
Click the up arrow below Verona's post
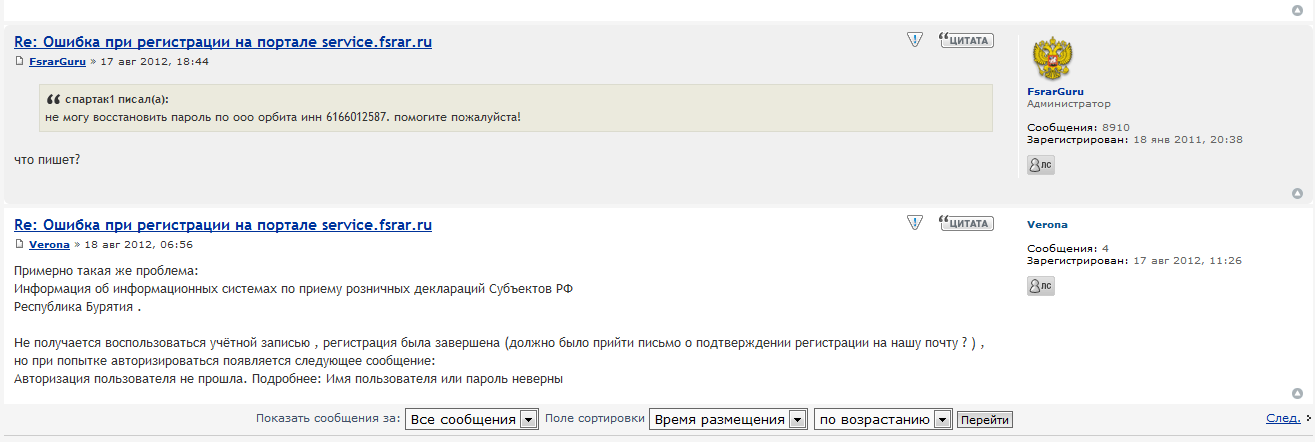(1297, 394)
